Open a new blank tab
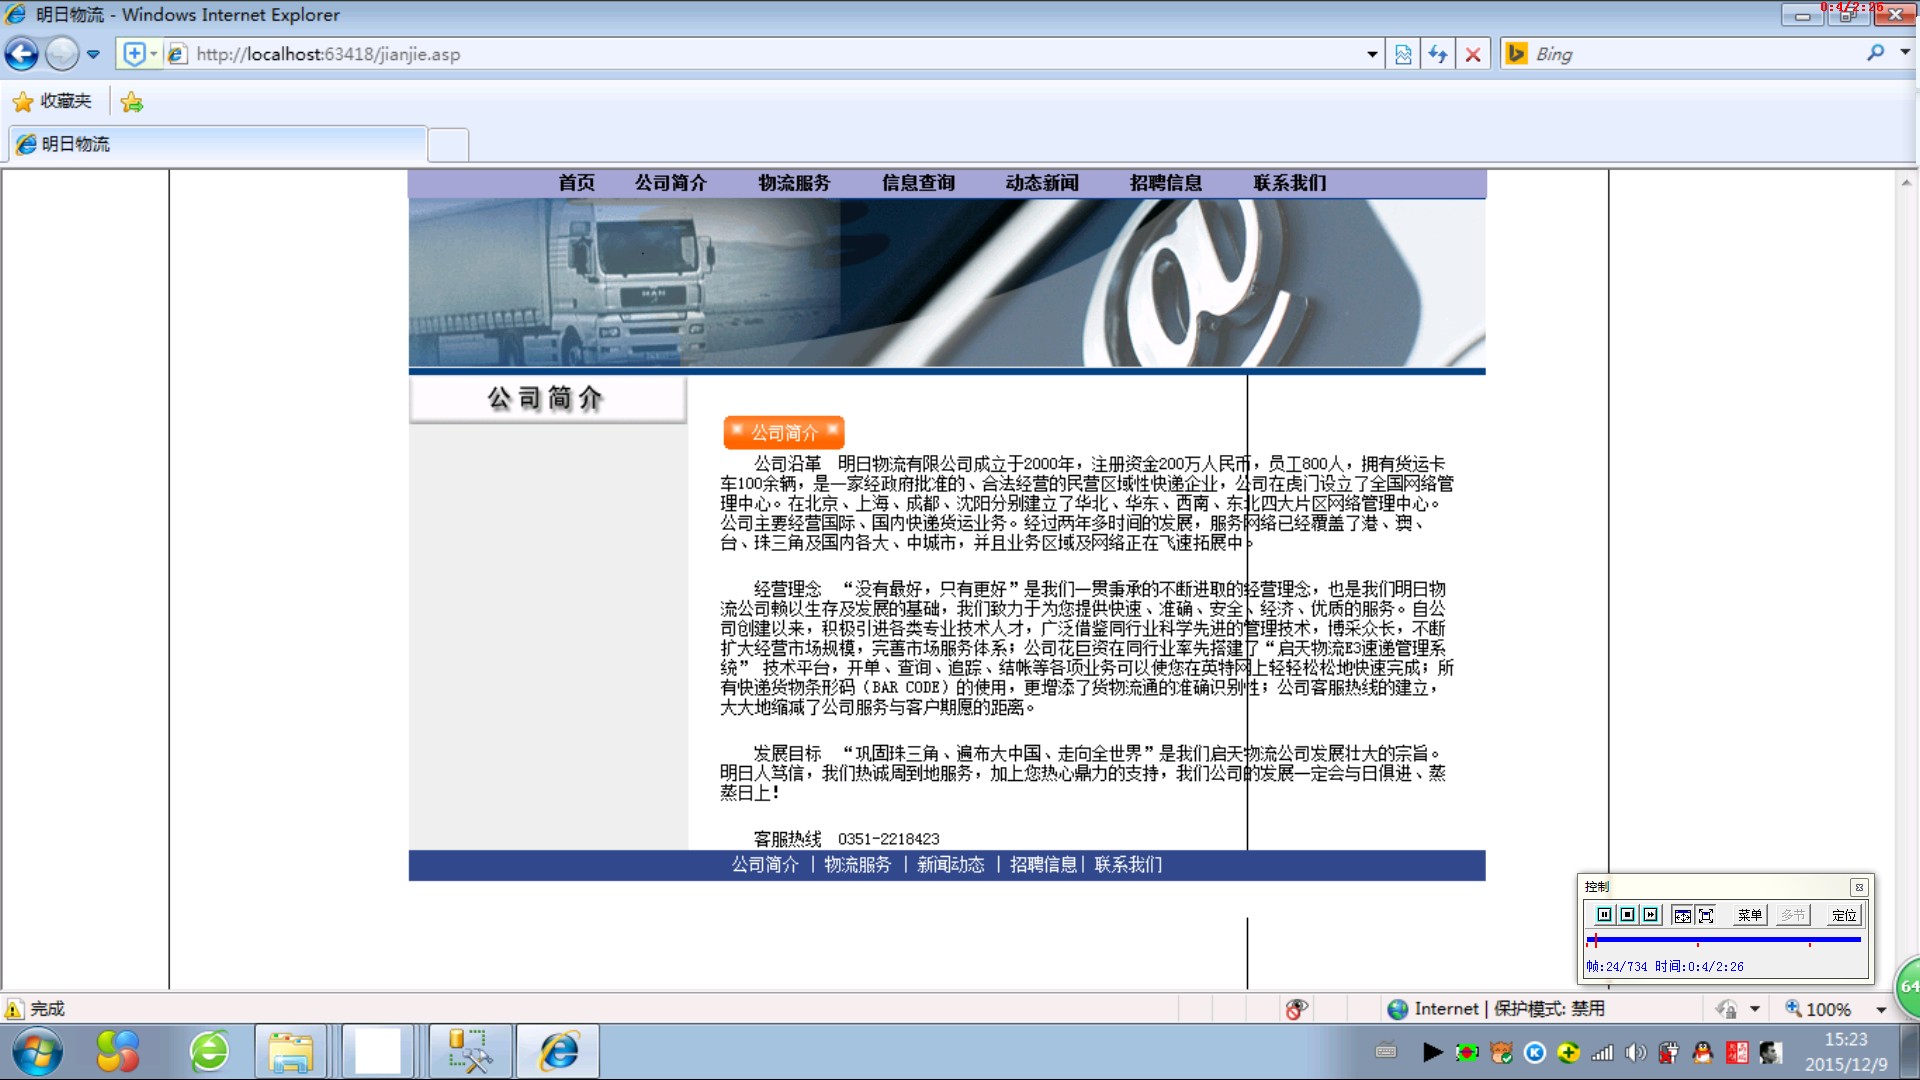The image size is (1920, 1080). point(448,145)
